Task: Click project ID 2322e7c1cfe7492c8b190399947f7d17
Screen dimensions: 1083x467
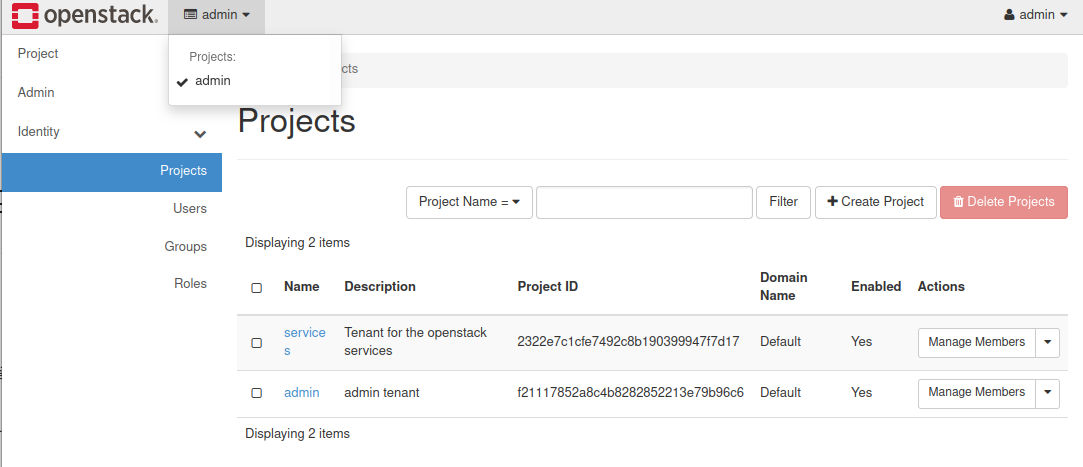Action: point(629,342)
